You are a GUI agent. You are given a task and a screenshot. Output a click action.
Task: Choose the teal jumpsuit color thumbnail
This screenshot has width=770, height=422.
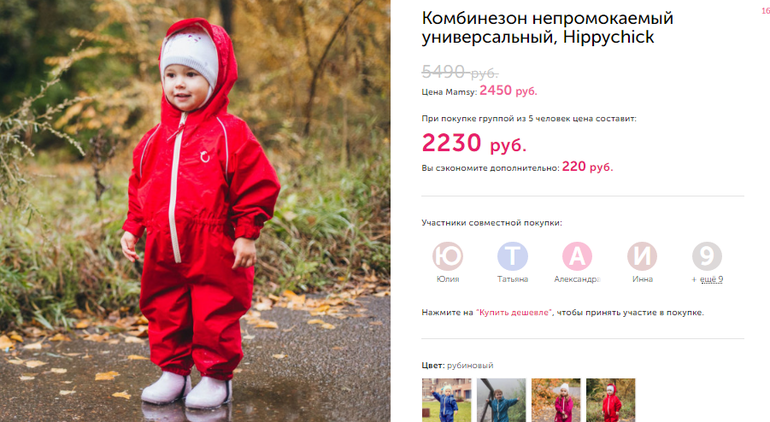pos(501,400)
